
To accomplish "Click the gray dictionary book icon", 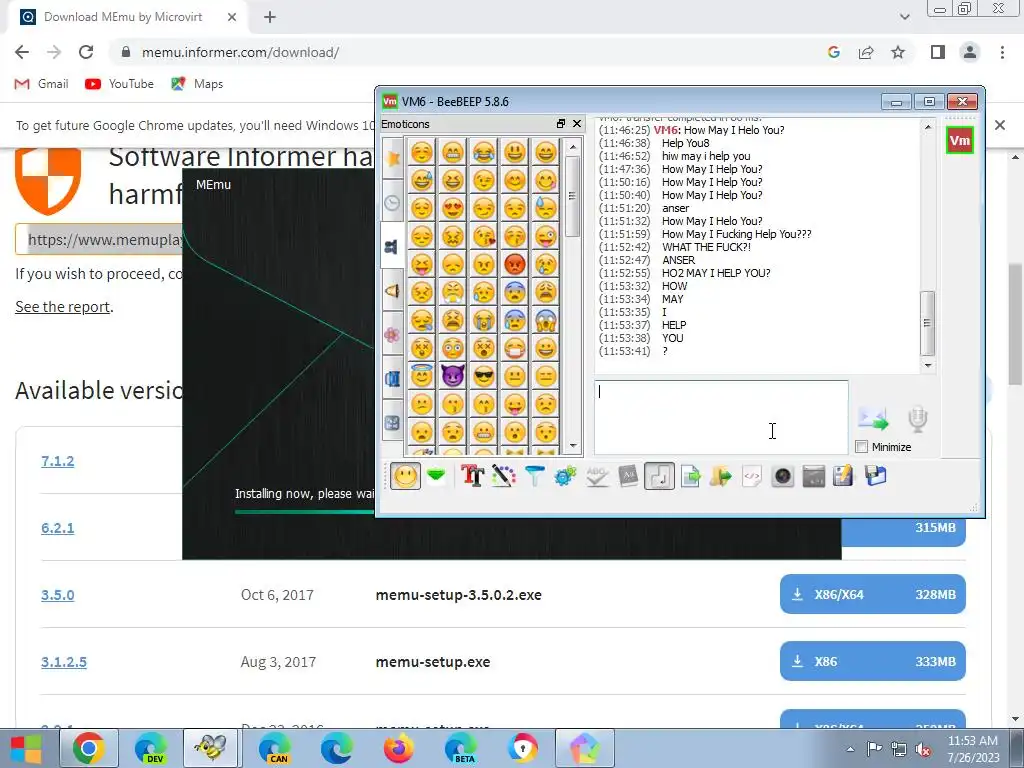I will (x=628, y=475).
